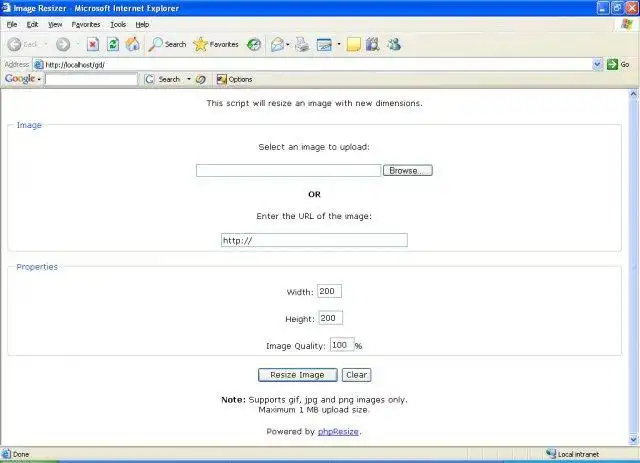Click the Google toolbar search box

91,79
